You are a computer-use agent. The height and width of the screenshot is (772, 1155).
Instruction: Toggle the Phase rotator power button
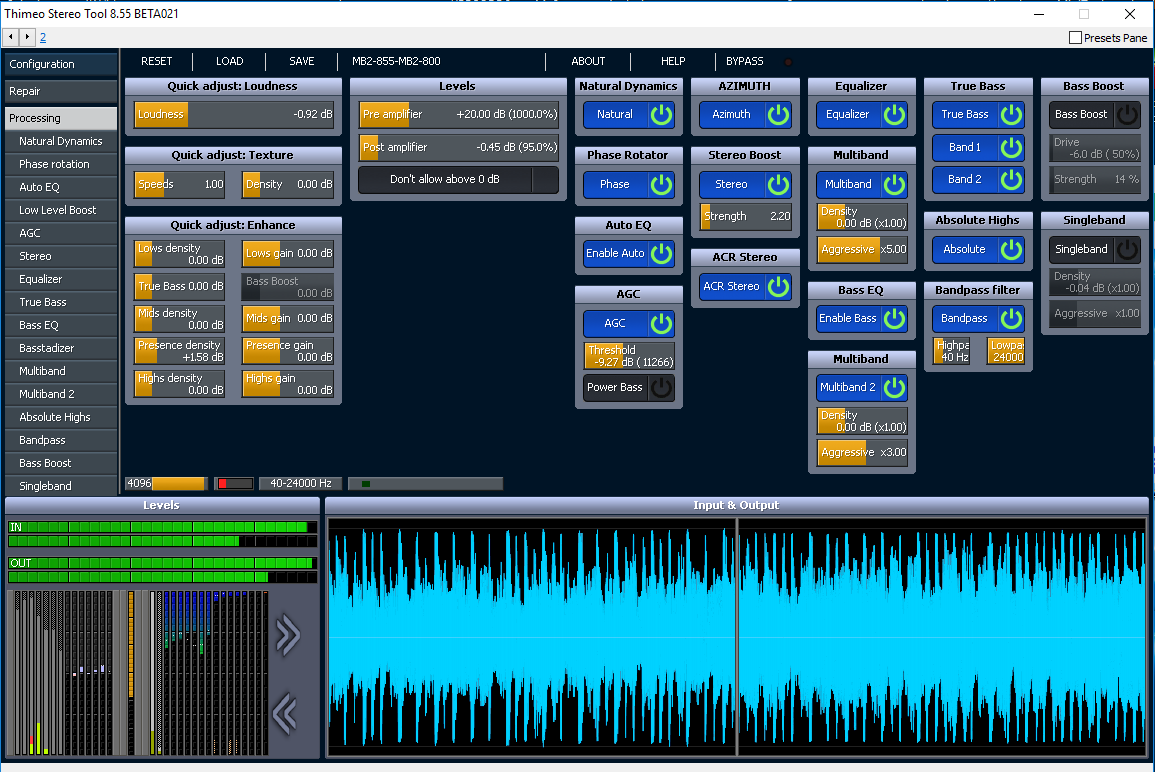(x=661, y=184)
